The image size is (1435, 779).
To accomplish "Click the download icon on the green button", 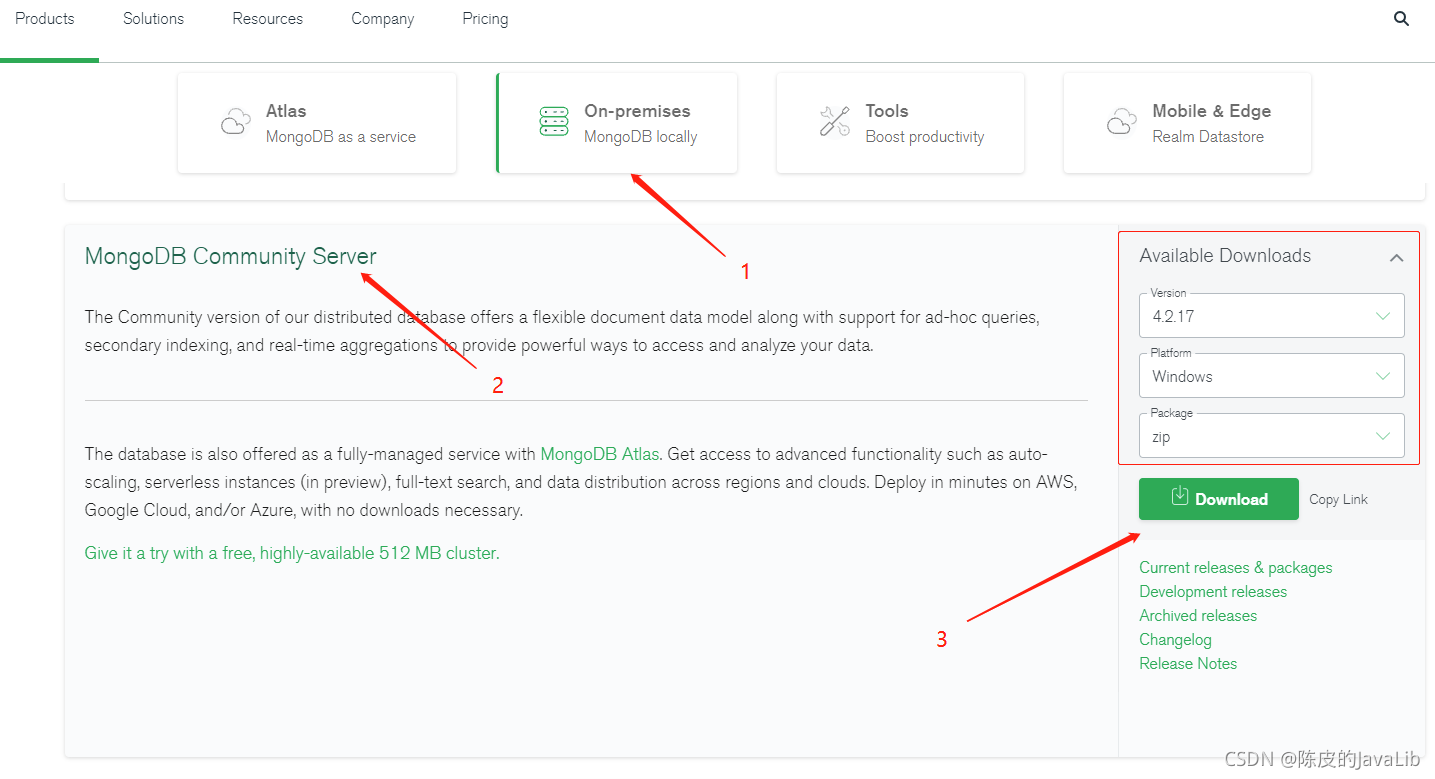I will pos(1180,496).
